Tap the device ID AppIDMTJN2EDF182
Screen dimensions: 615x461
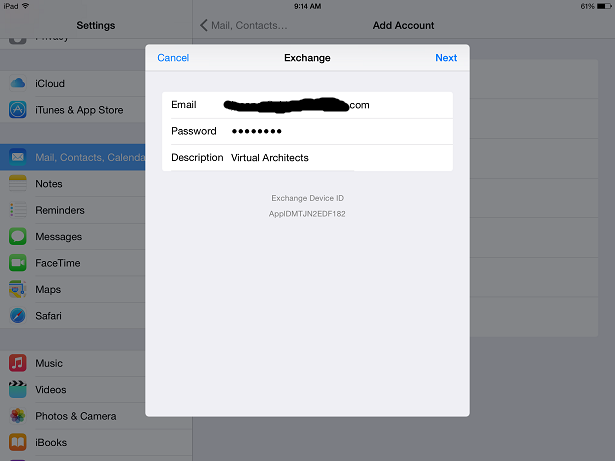[x=307, y=214]
